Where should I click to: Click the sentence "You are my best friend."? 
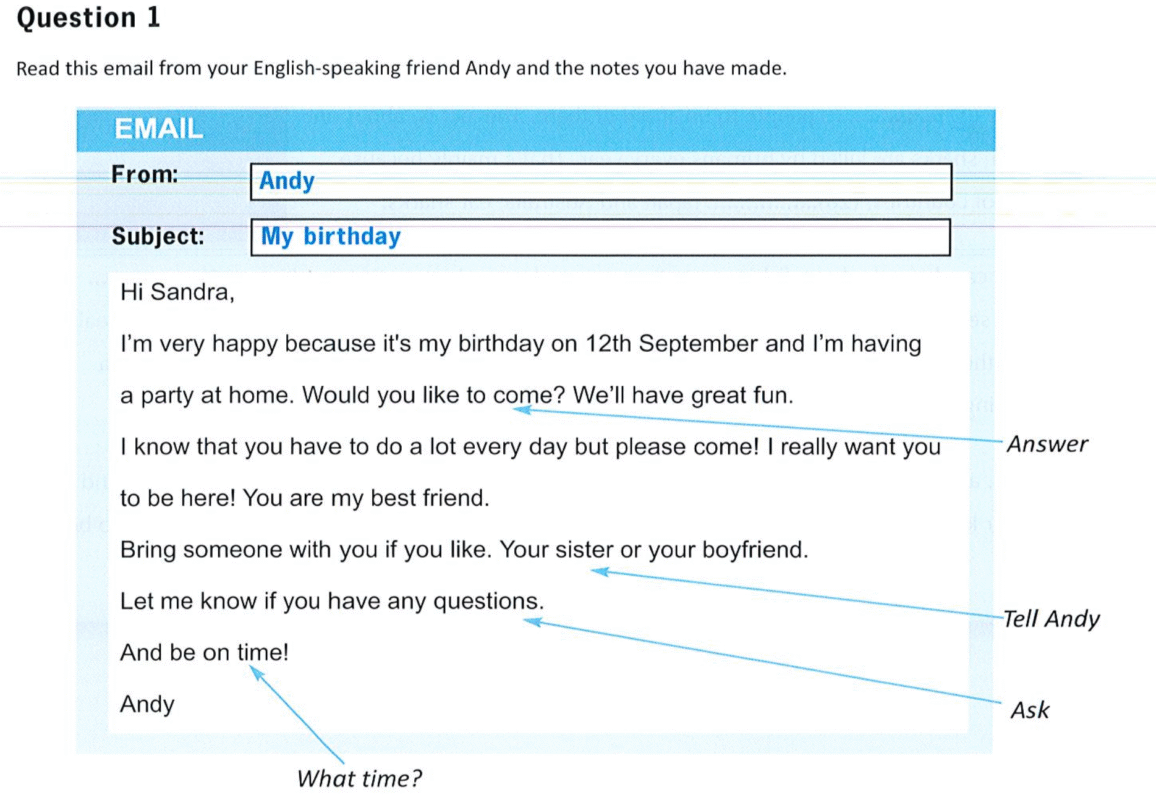coord(366,497)
